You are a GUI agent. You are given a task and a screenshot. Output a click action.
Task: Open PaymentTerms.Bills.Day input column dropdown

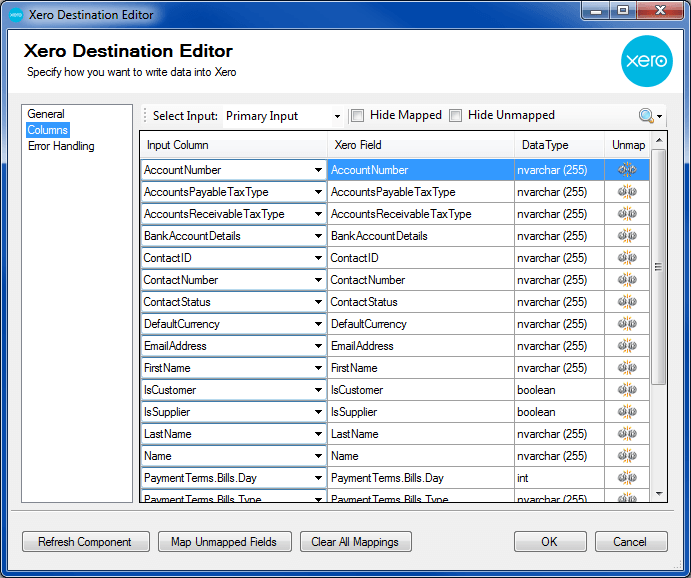pyautogui.click(x=318, y=478)
